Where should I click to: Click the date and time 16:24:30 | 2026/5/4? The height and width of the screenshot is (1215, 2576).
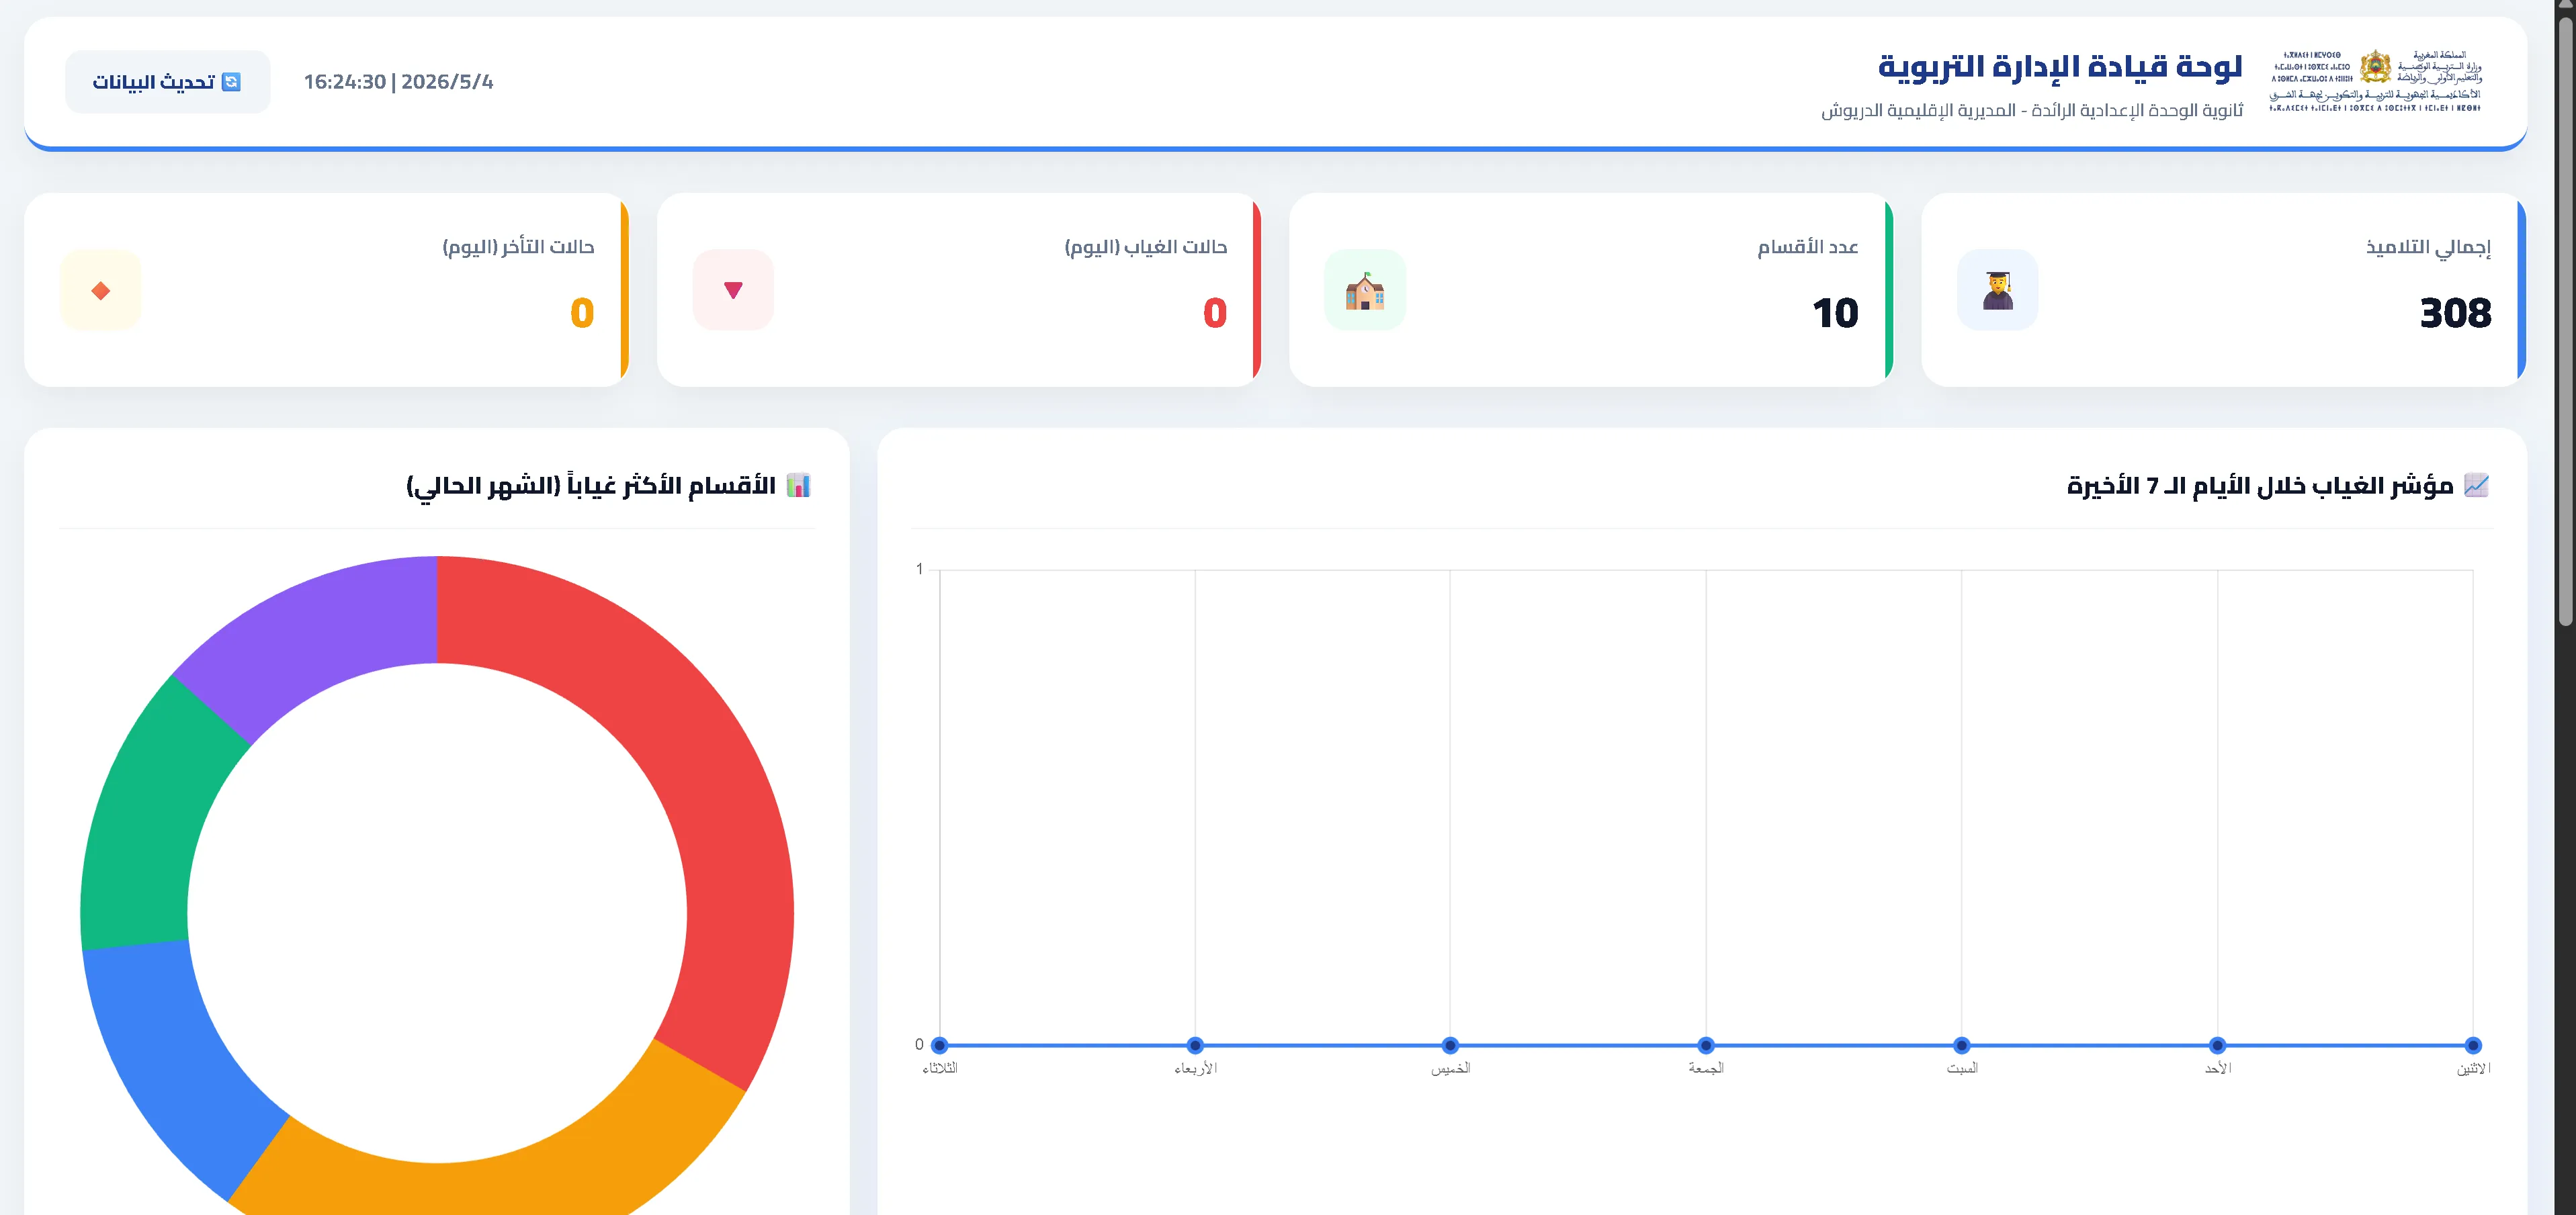[x=399, y=82]
